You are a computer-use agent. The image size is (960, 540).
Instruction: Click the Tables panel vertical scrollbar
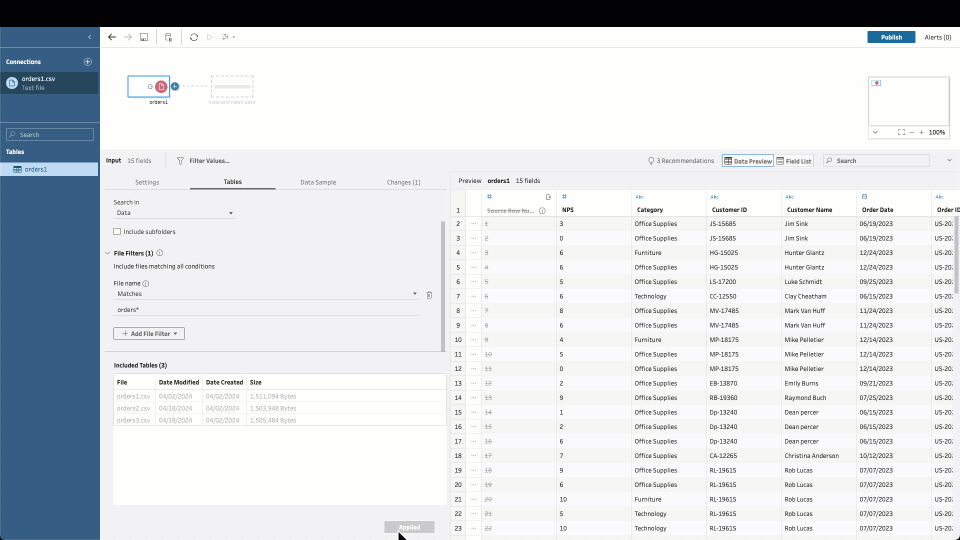click(443, 286)
